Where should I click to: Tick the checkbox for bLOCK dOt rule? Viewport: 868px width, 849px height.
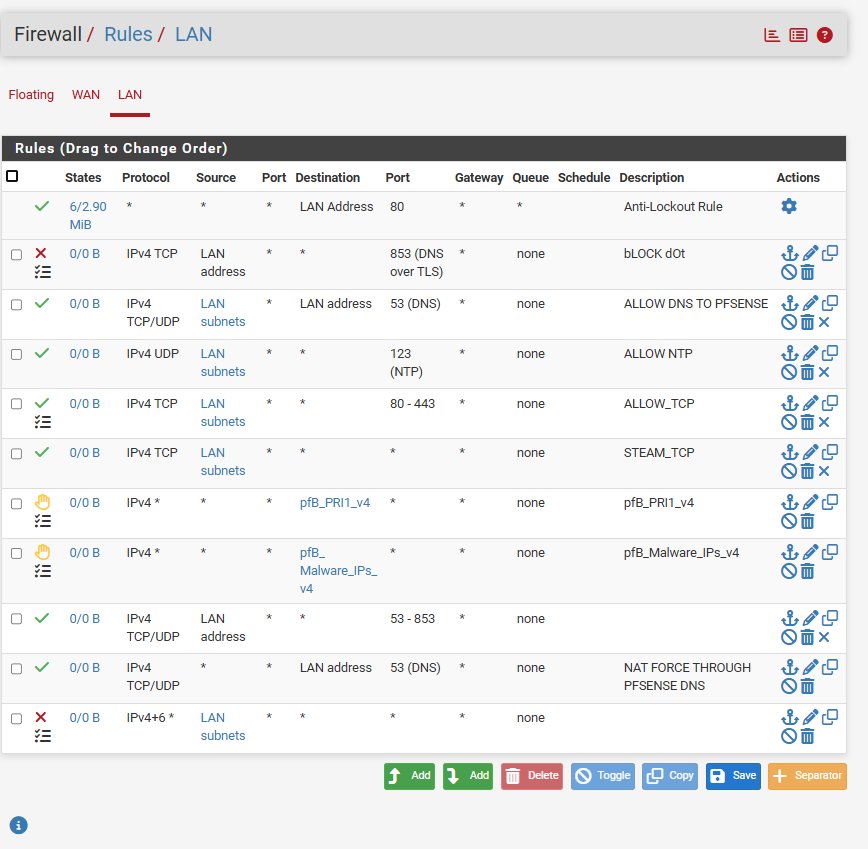[x=17, y=255]
